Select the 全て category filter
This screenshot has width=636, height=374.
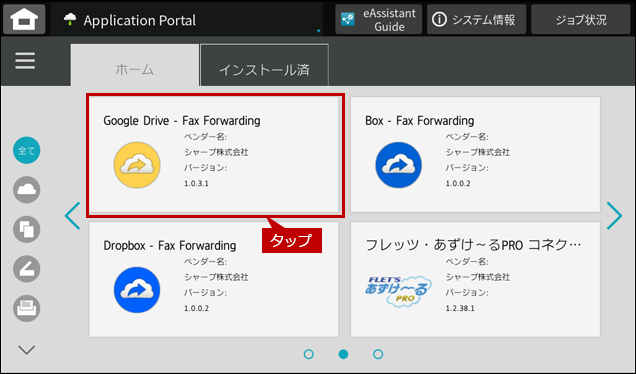coord(27,150)
